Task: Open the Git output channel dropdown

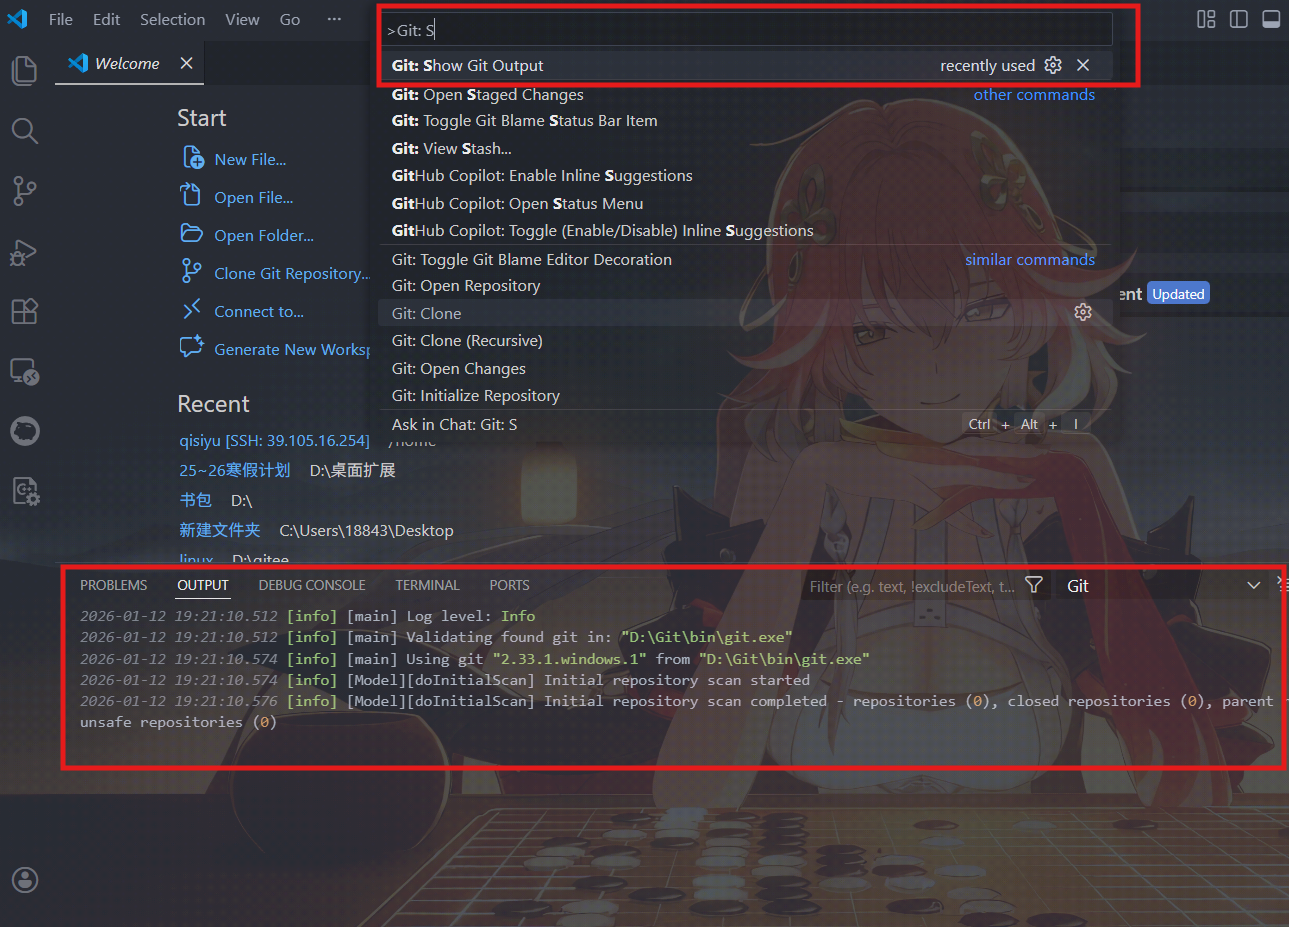Action: pyautogui.click(x=1164, y=586)
